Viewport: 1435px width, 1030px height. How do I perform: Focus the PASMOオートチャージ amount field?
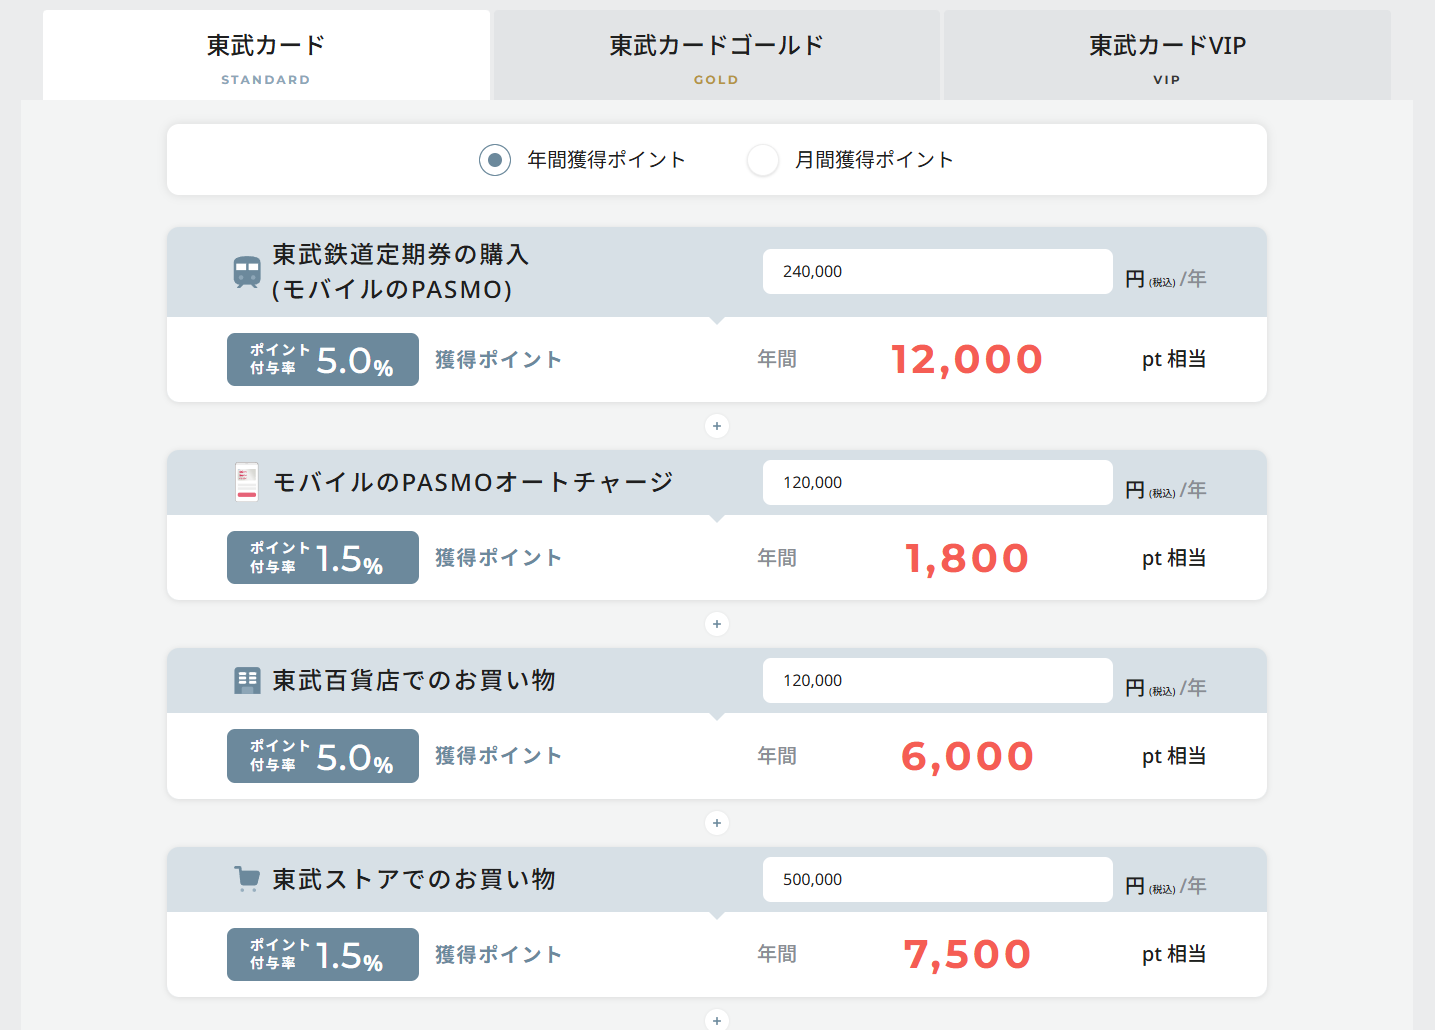click(937, 483)
